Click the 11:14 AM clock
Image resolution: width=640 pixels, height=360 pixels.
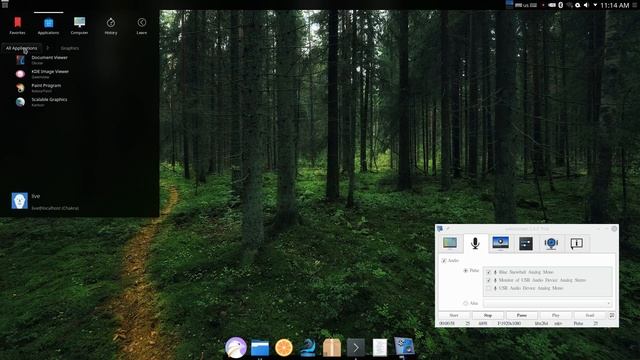point(615,5)
